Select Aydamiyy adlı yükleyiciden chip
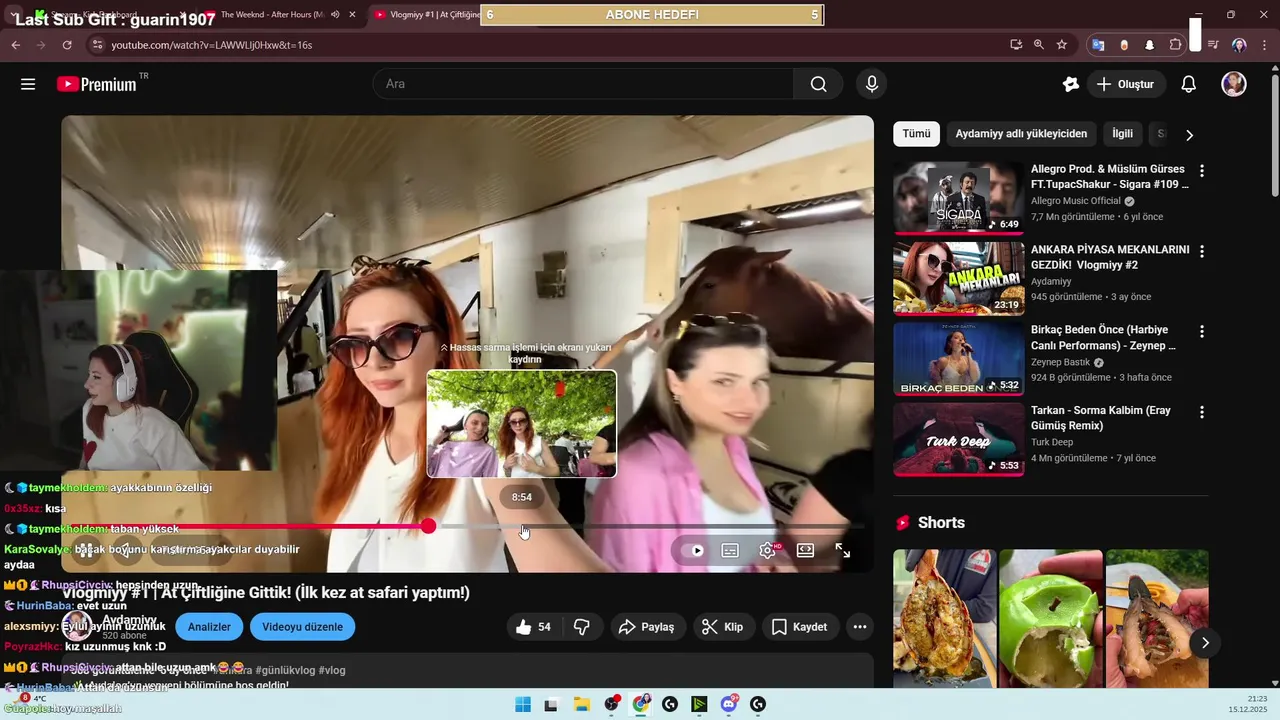 point(1021,133)
